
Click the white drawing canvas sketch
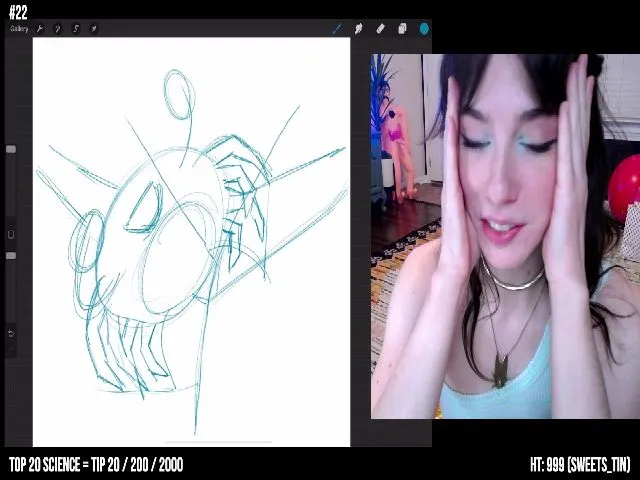(191, 242)
